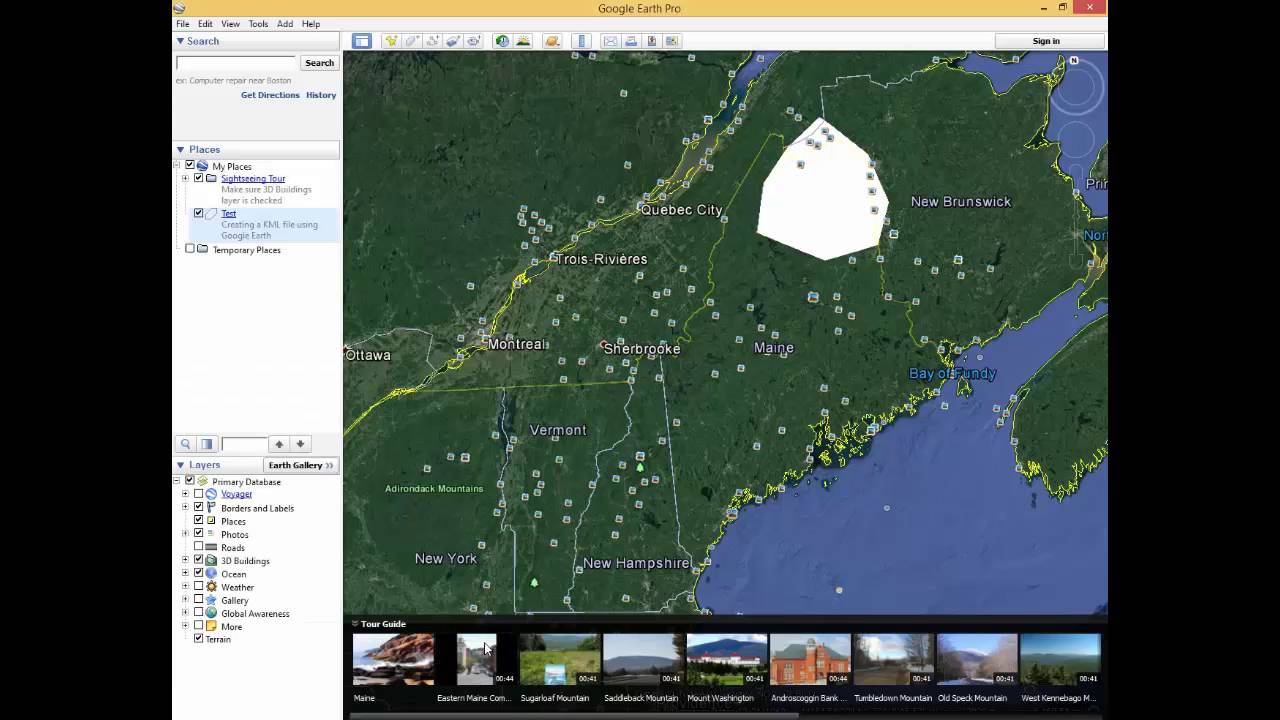Select the Add Path tool
Viewport: 1280px width, 720px height.
(x=433, y=41)
